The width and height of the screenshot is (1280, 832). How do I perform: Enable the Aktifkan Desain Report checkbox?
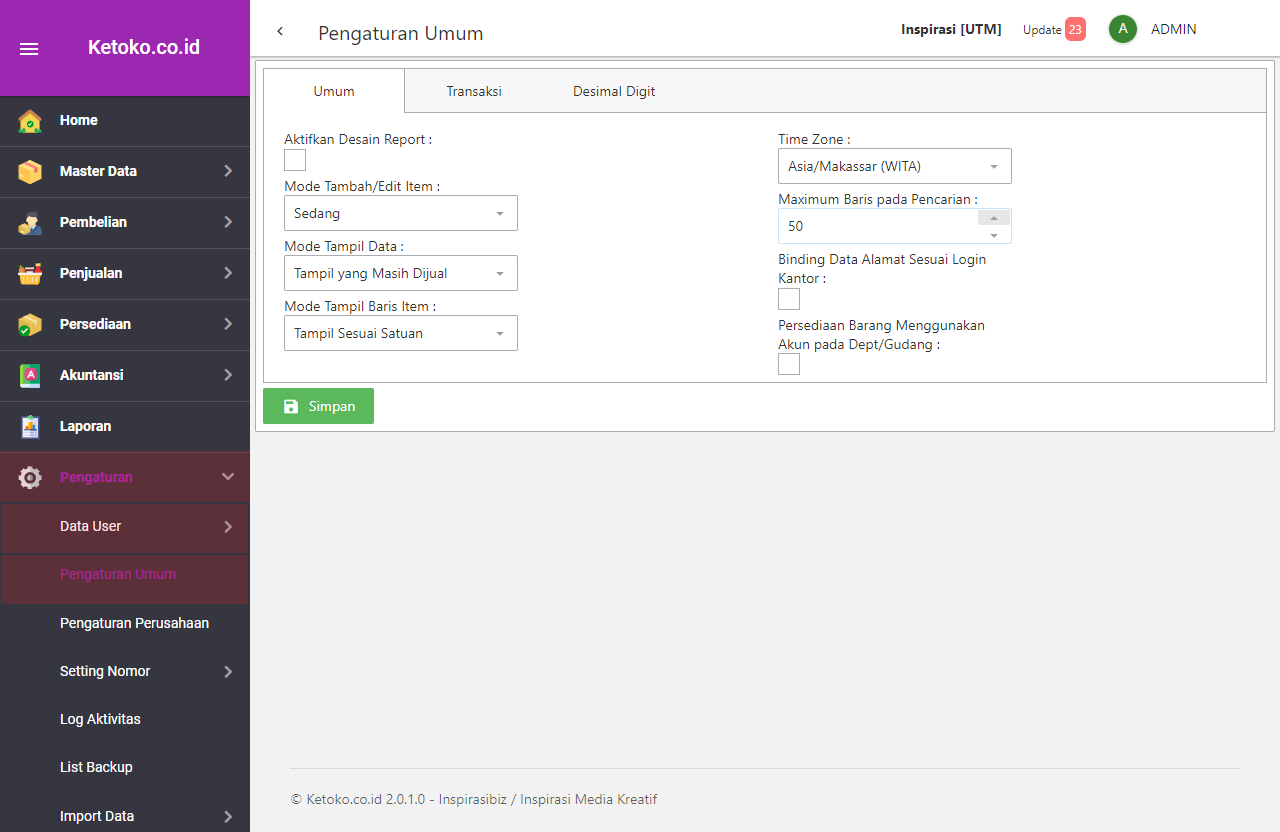pyautogui.click(x=295, y=160)
